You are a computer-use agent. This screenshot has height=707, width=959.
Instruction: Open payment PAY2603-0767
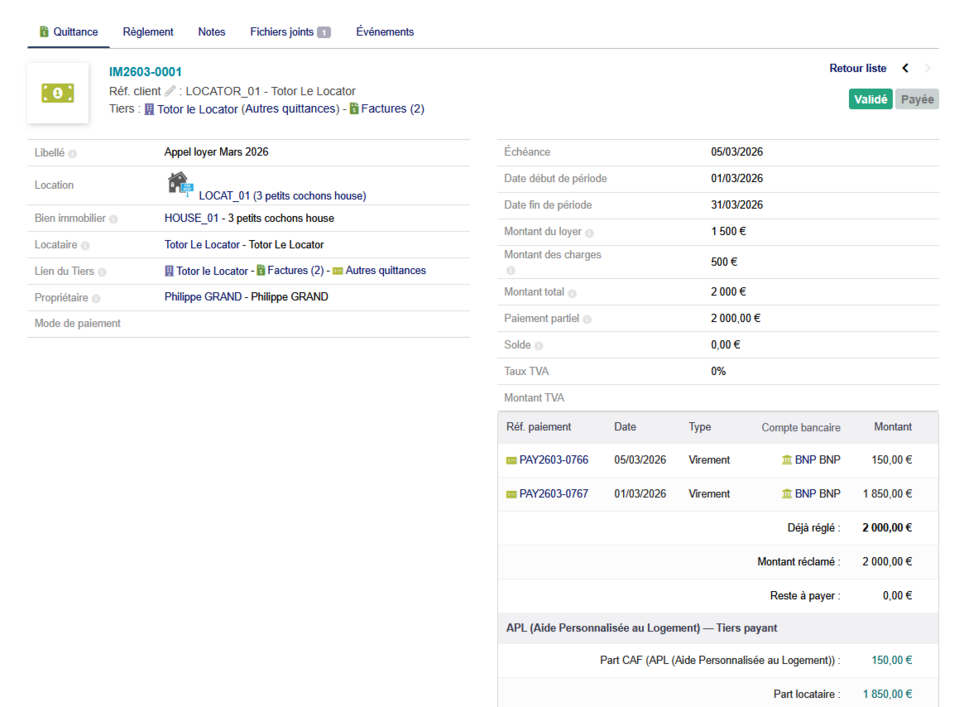point(553,494)
